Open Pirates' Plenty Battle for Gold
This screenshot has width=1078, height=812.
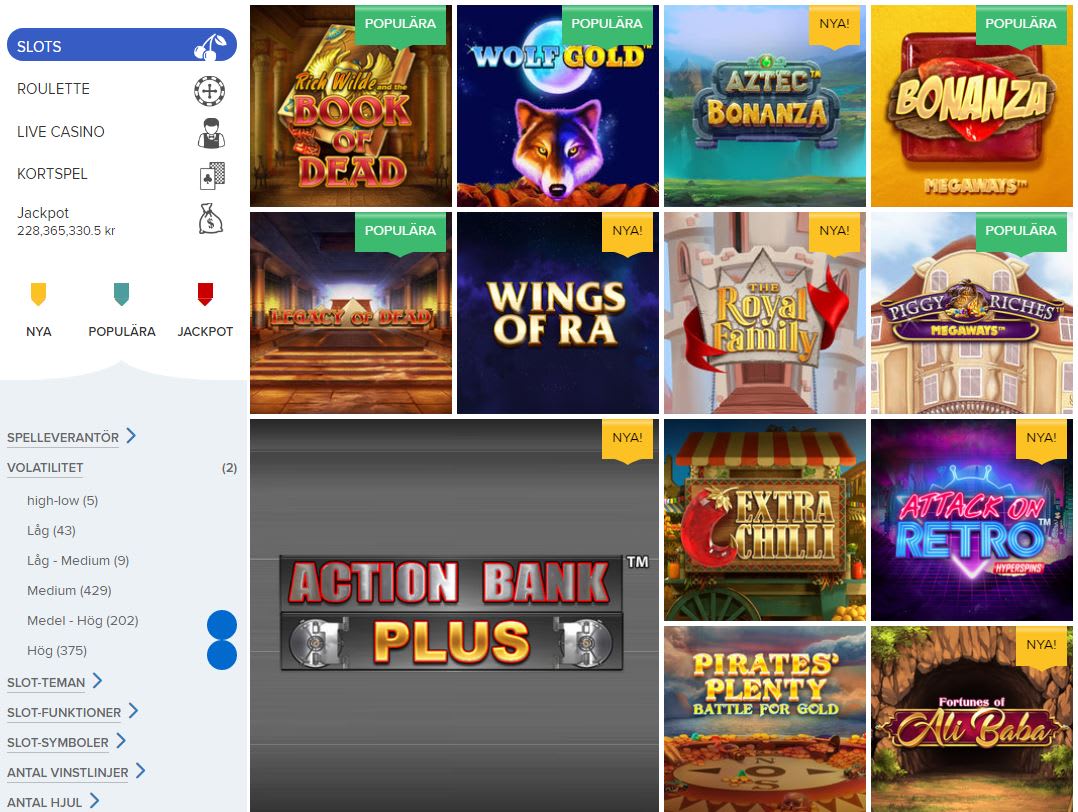764,719
